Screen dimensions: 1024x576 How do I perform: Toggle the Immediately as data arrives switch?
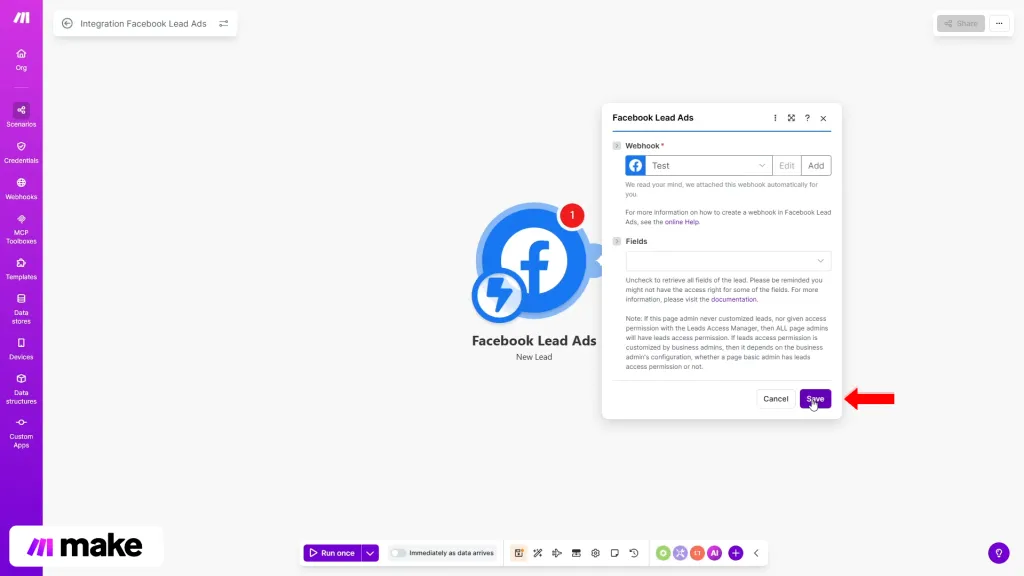click(x=398, y=553)
